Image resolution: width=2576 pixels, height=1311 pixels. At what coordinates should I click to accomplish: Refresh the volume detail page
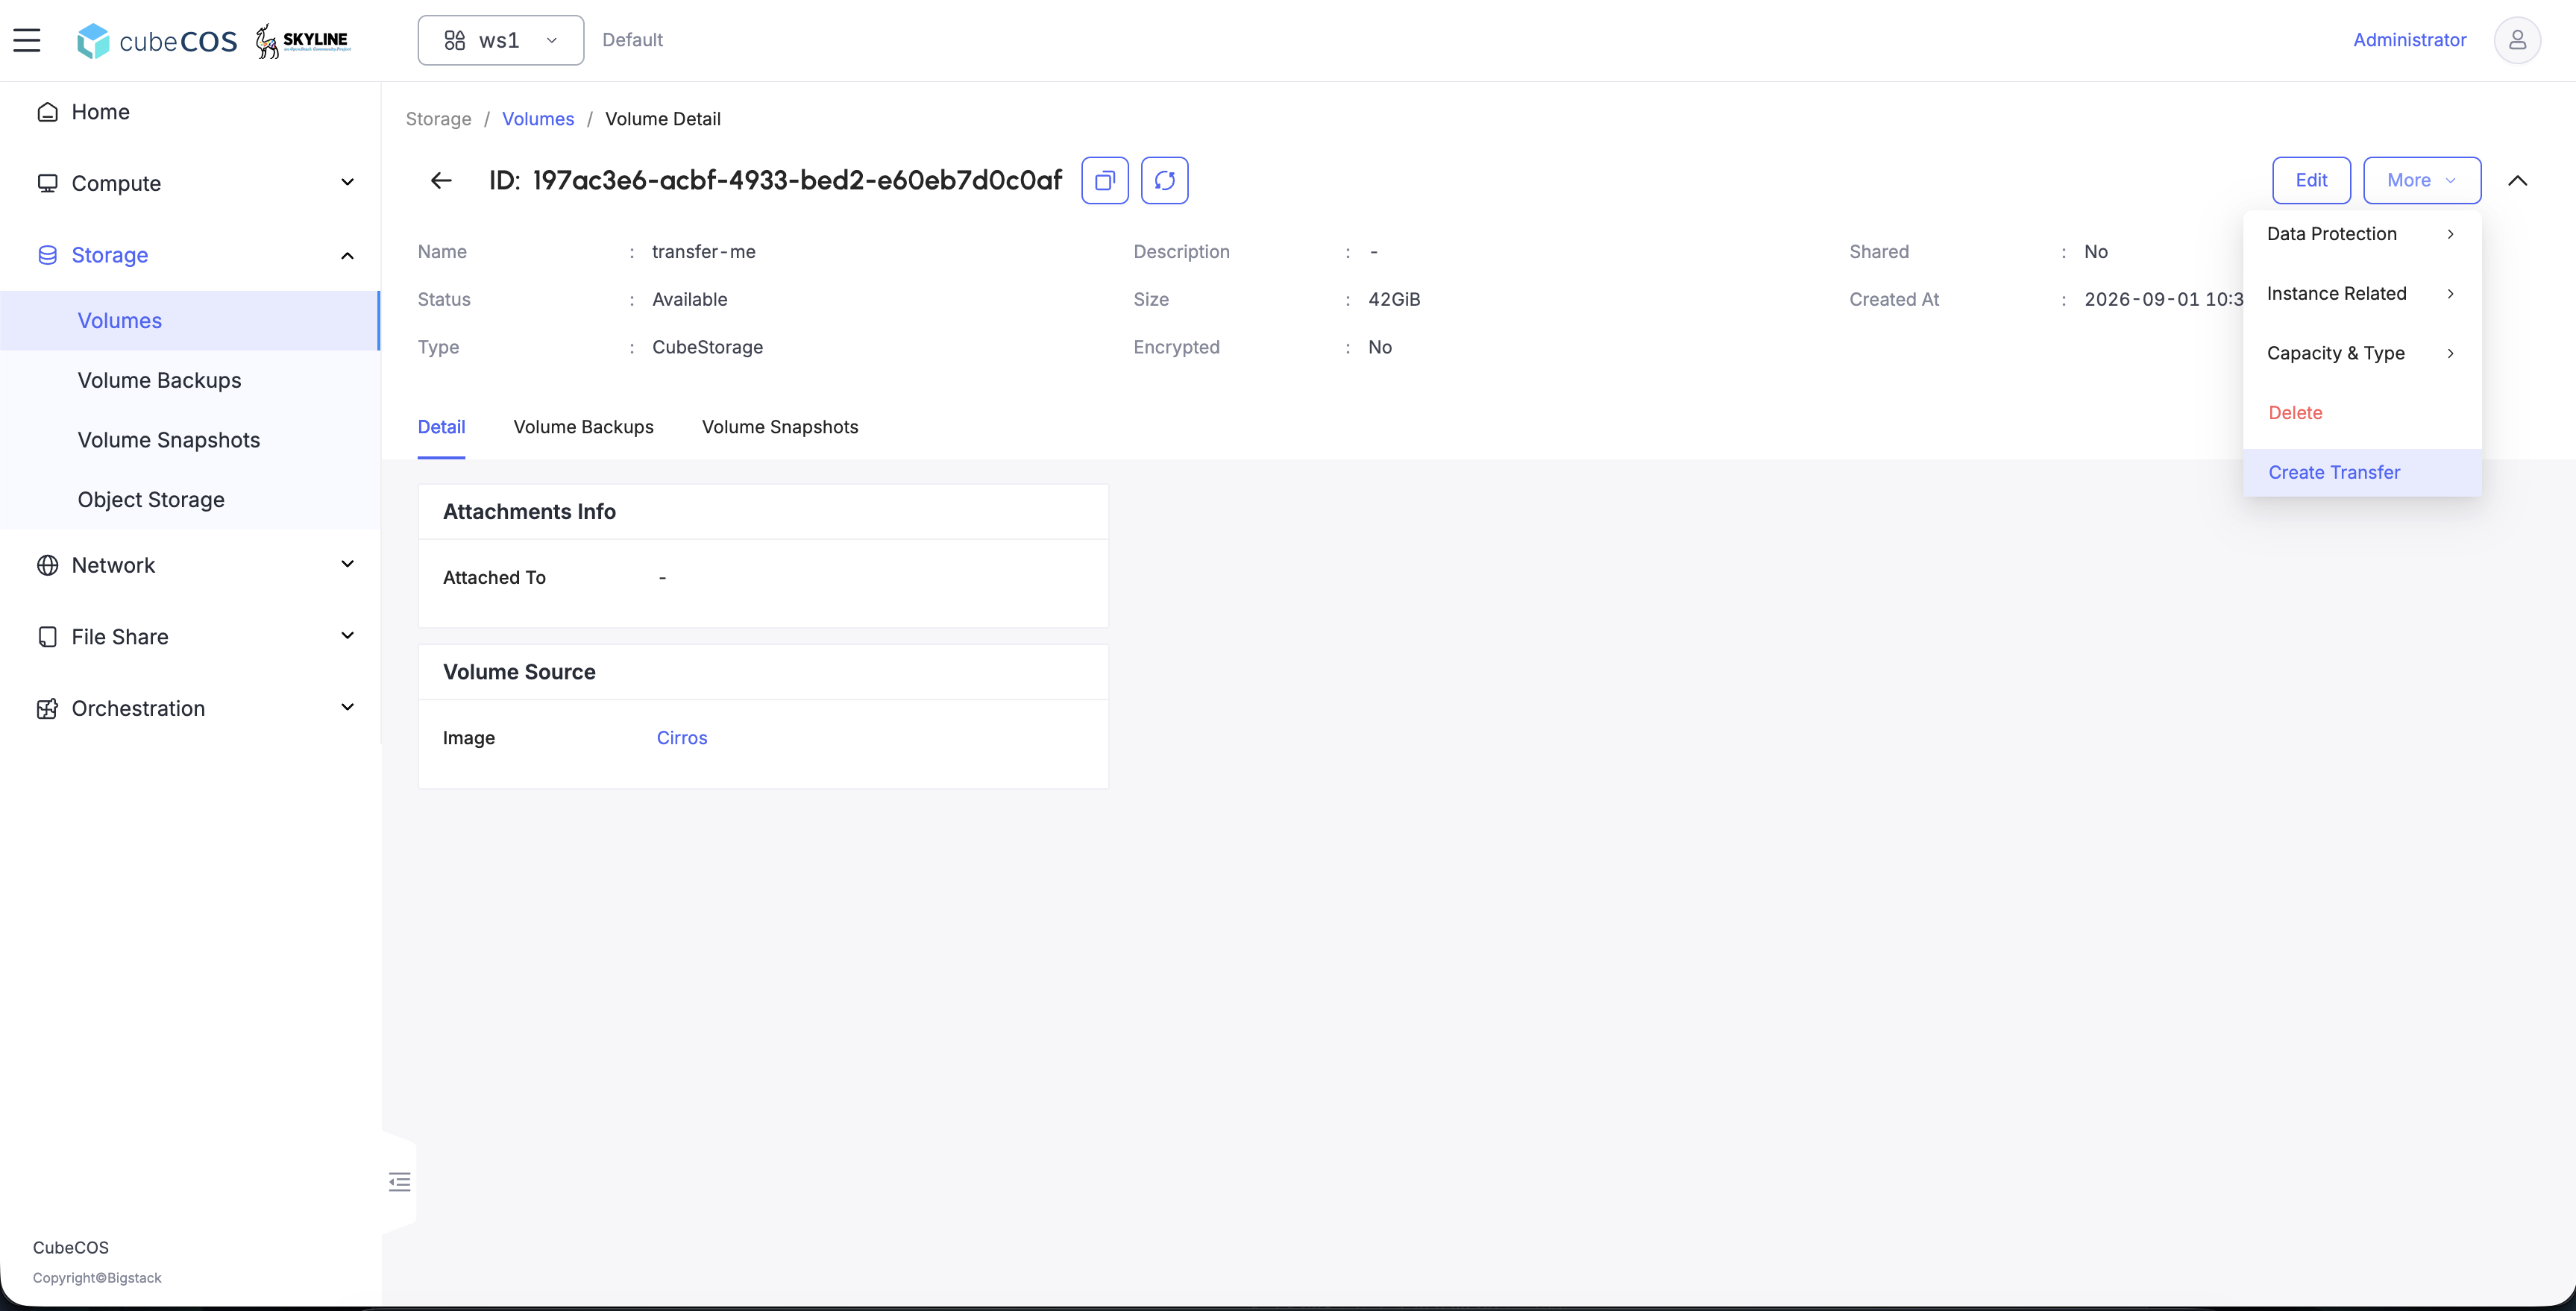pyautogui.click(x=1165, y=180)
